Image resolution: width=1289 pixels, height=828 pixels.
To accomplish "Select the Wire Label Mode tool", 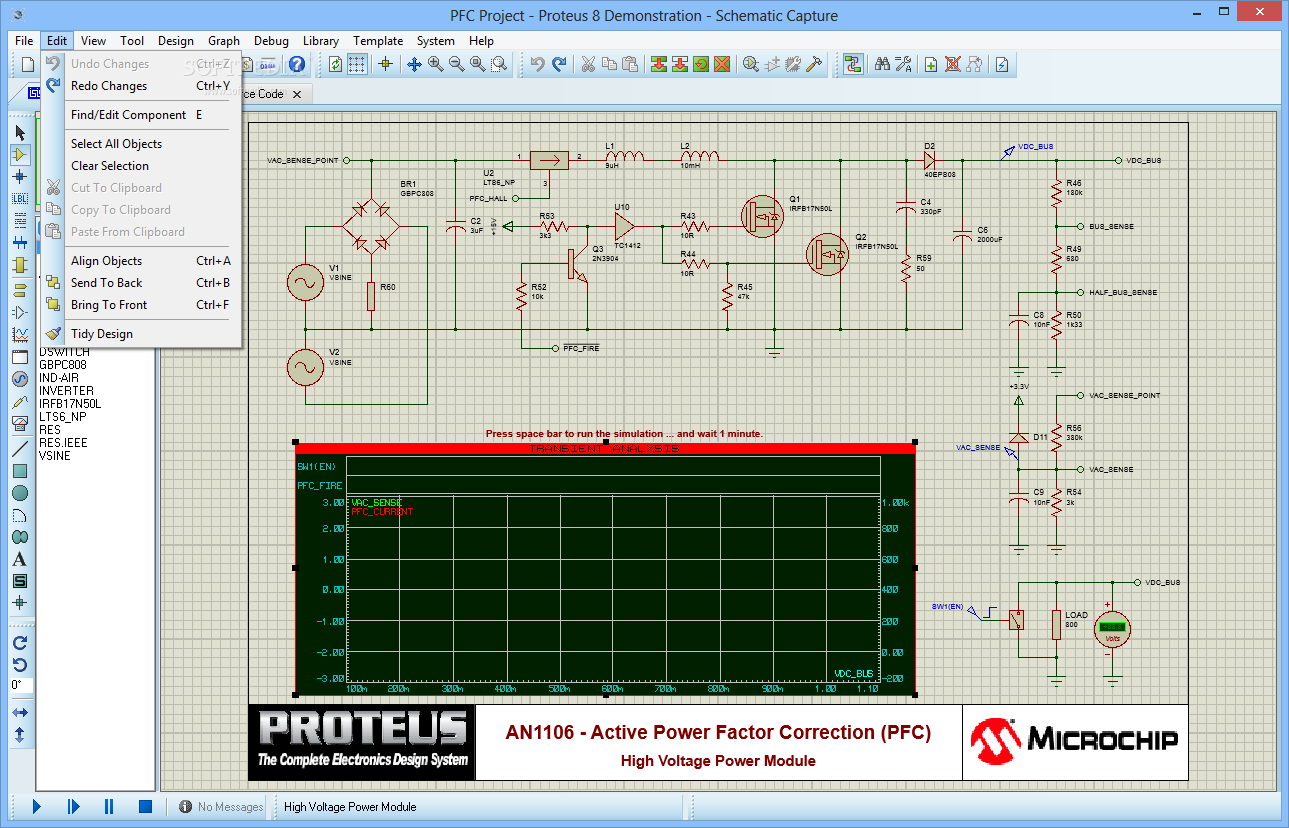I will click(x=20, y=198).
